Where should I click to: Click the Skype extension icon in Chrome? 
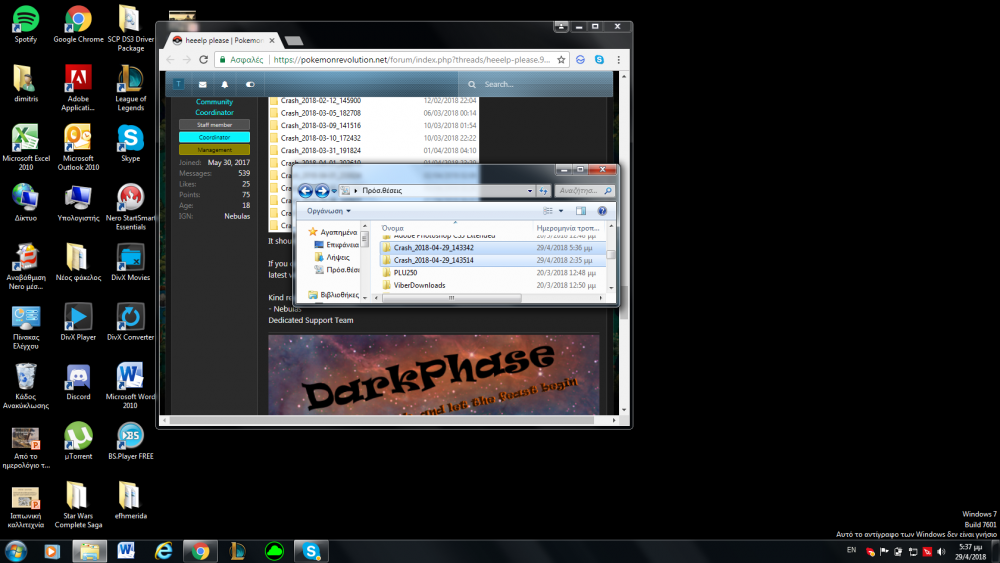[x=599, y=60]
